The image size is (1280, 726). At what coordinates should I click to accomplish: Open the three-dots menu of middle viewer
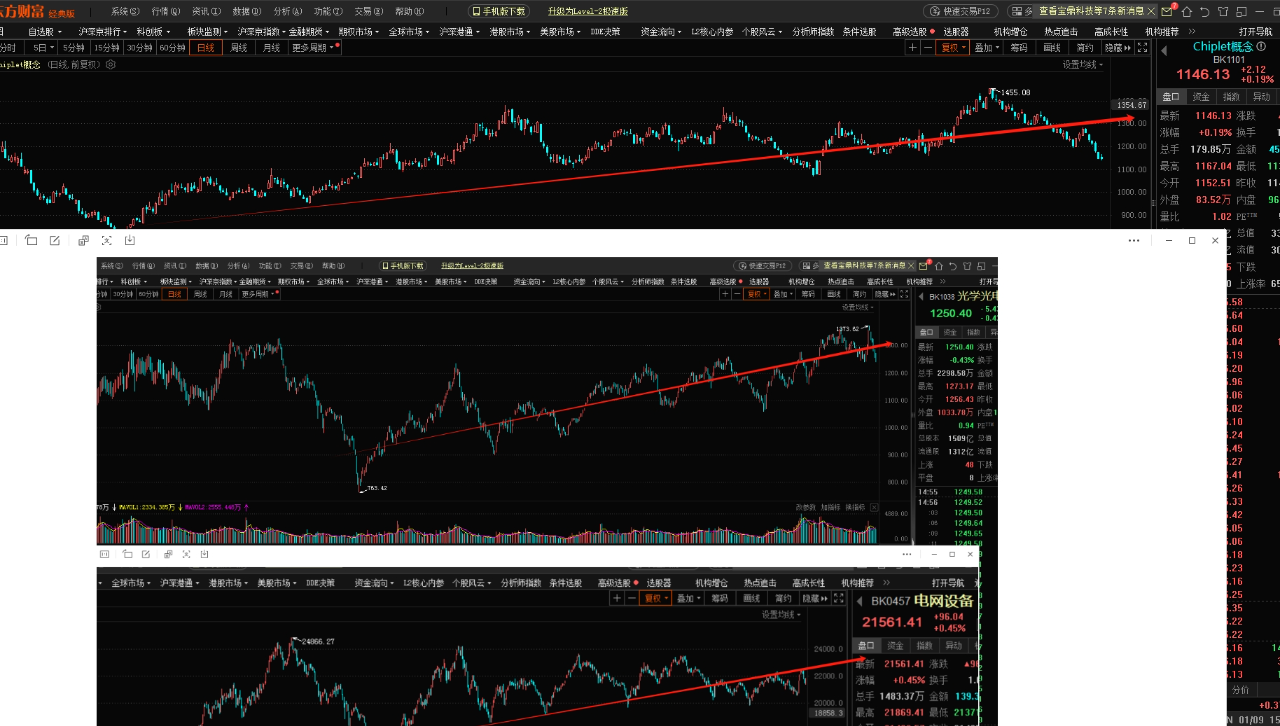coord(1134,240)
